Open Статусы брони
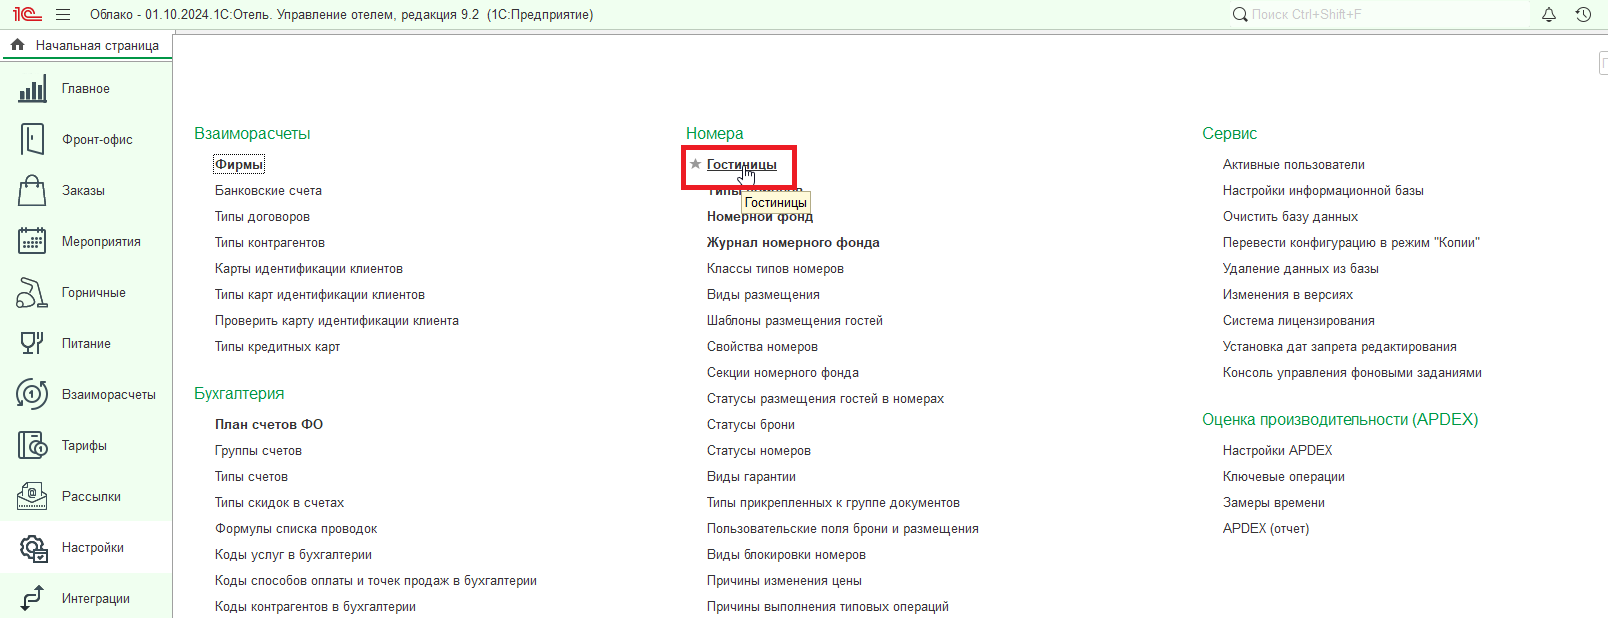Image resolution: width=1608 pixels, height=618 pixels. click(751, 425)
